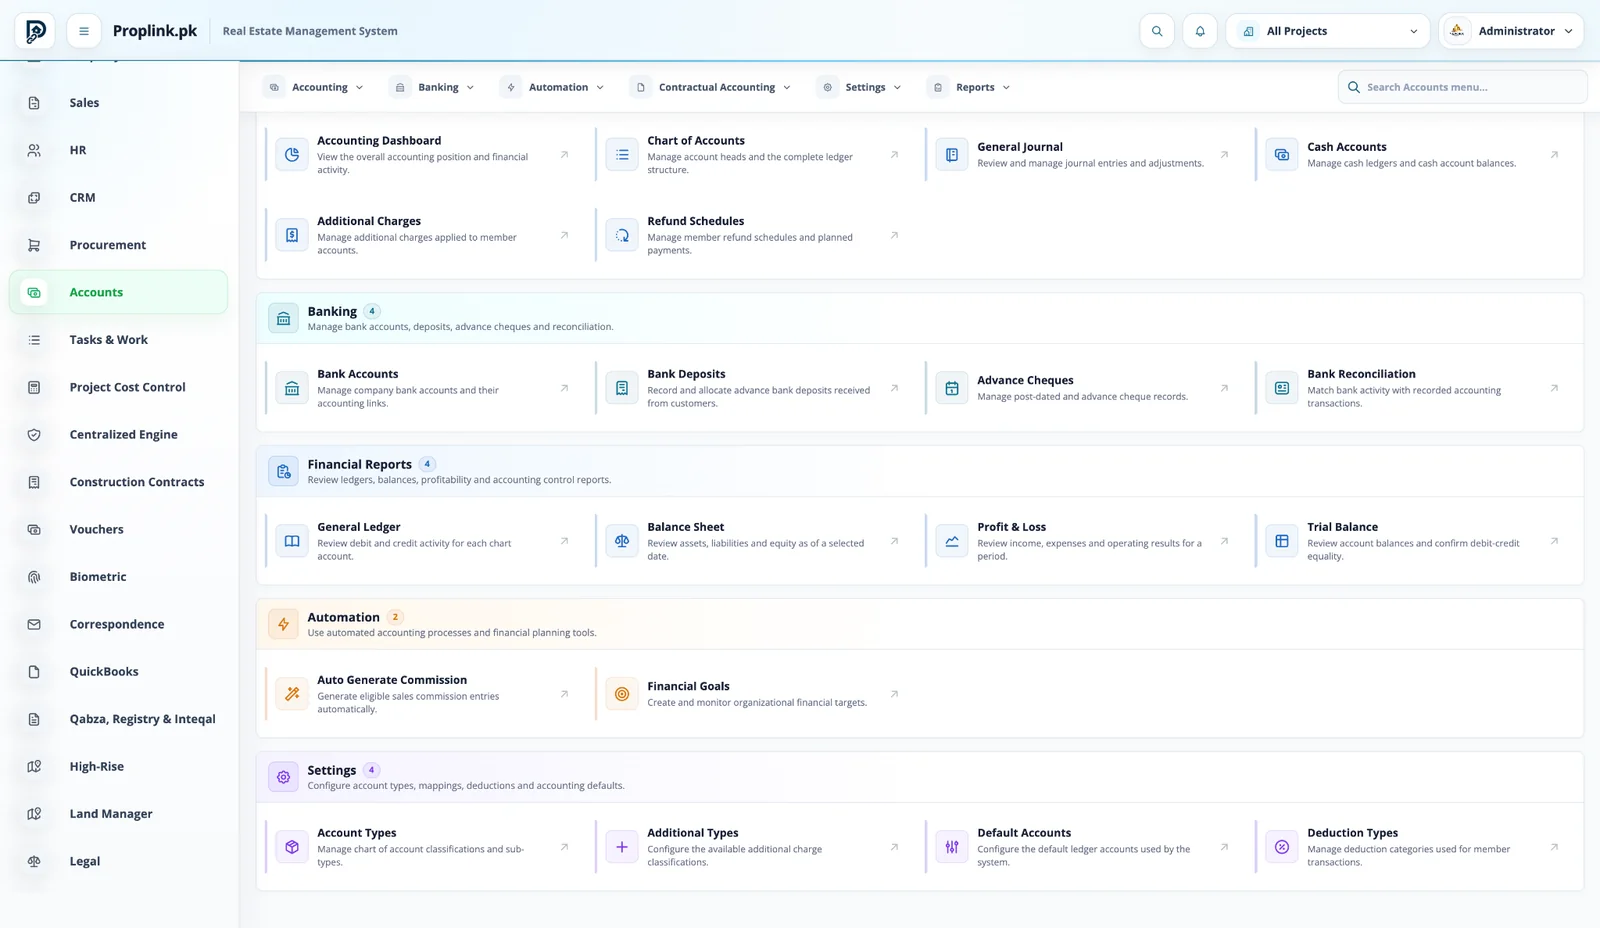Click the Bank Deposits icon
The image size is (1600, 928).
coord(622,388)
